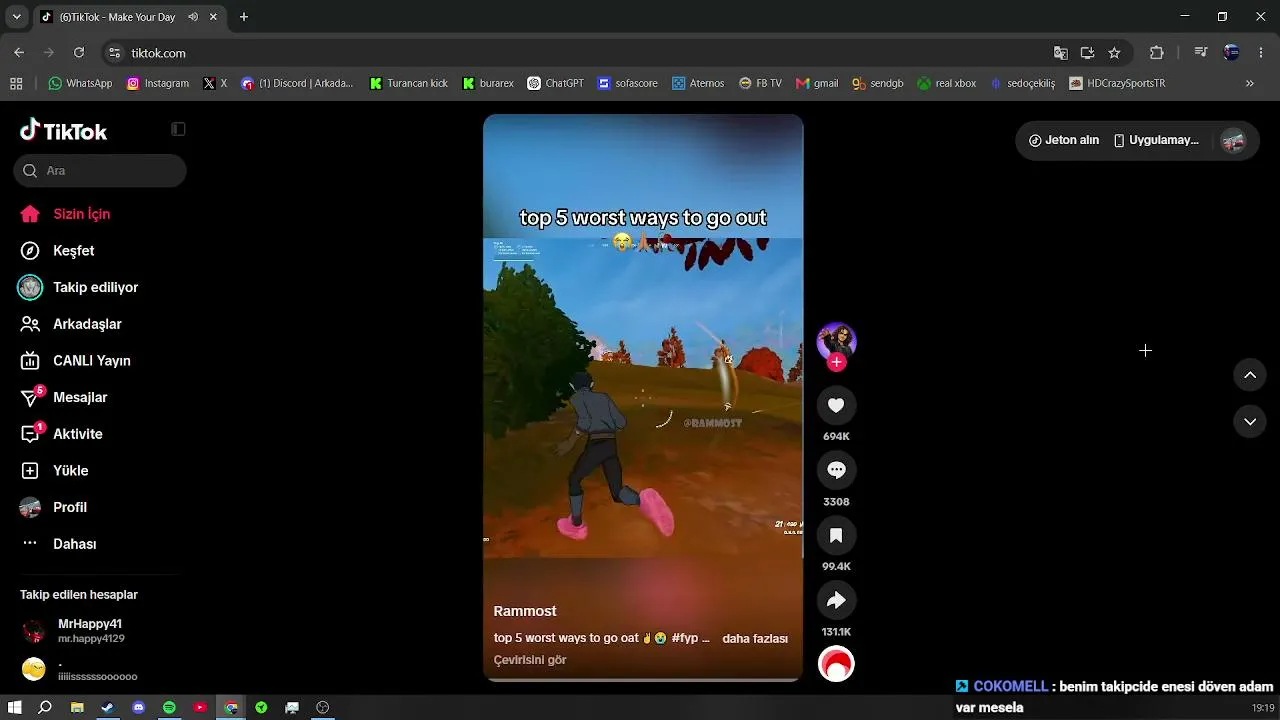This screenshot has height=720, width=1280.
Task: Expand the Dahası menu
Action: click(58, 544)
